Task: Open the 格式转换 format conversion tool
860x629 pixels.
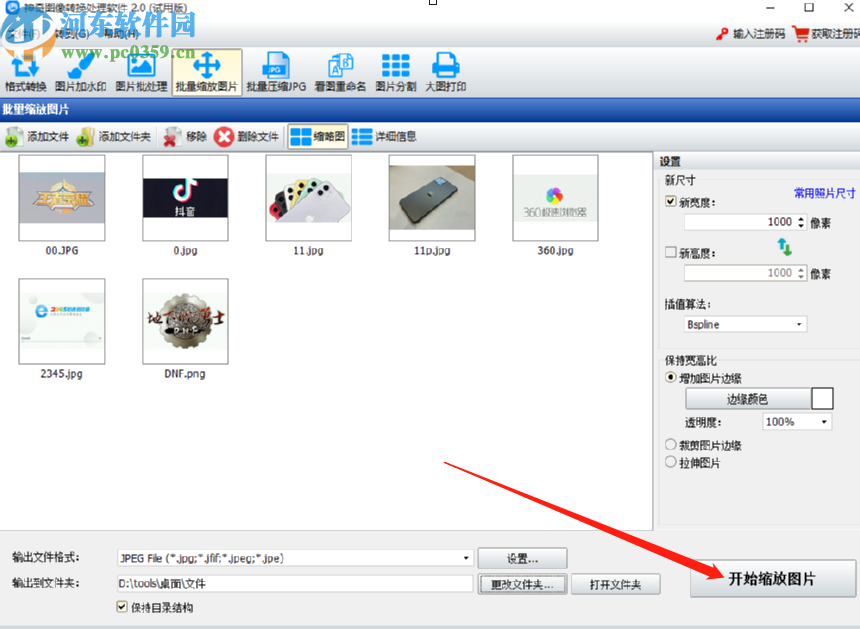Action: coord(26,72)
